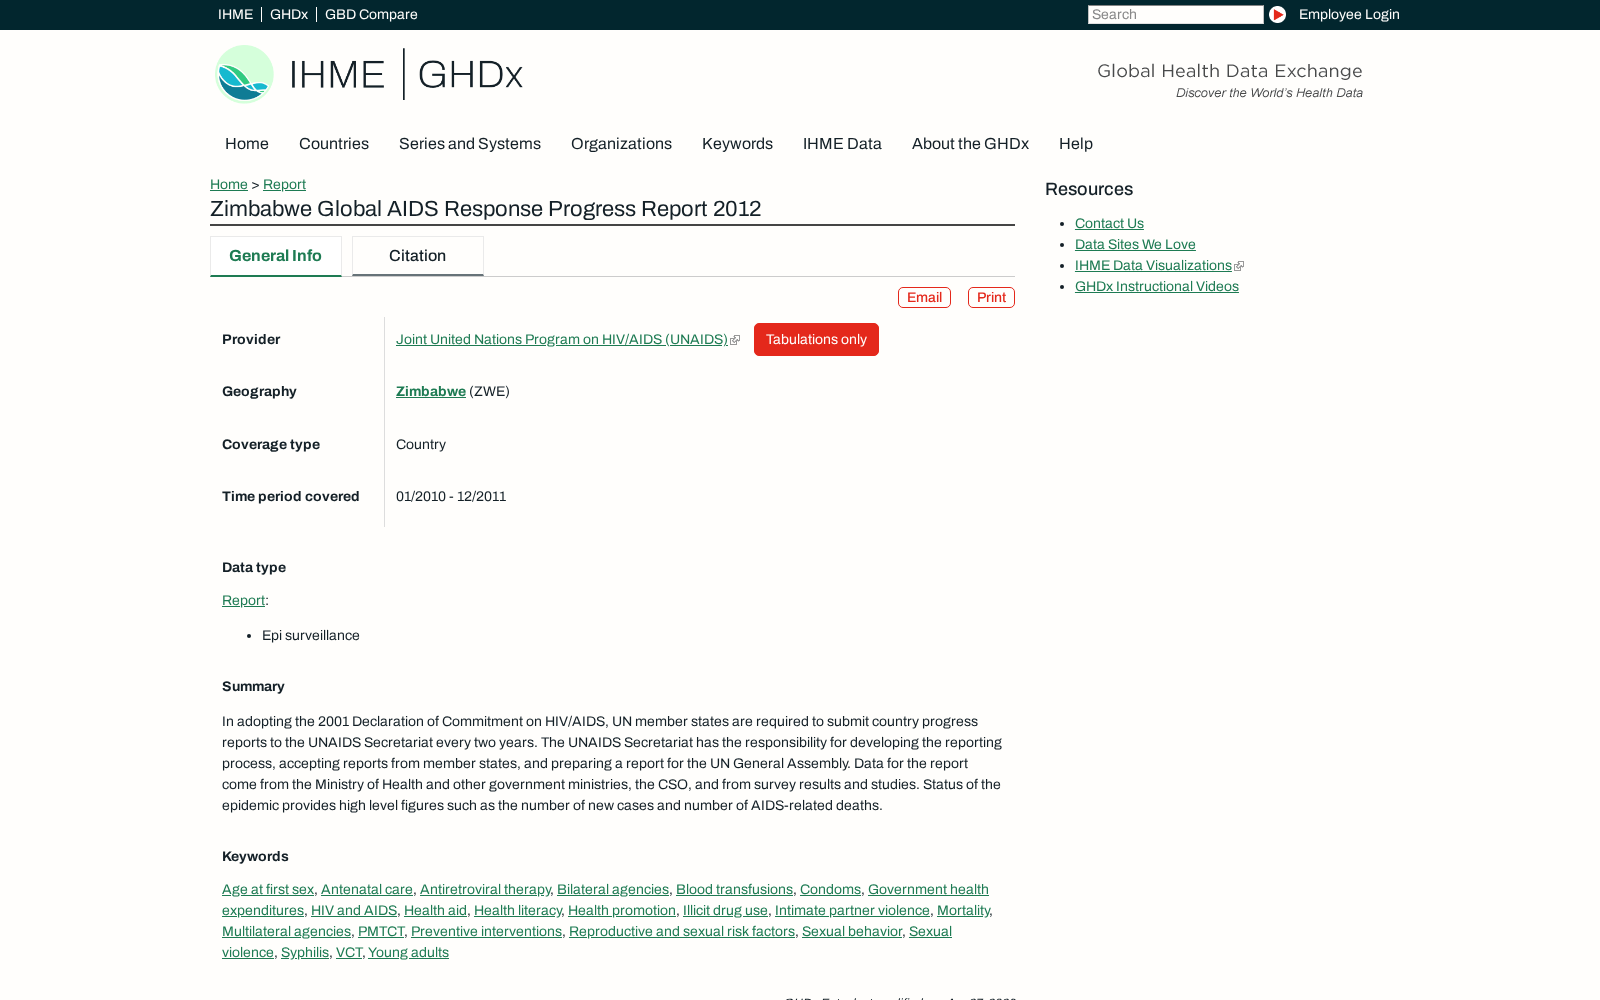Image resolution: width=1600 pixels, height=1000 pixels.
Task: Click the Antiretroviral therapy keyword
Action: pyautogui.click(x=485, y=889)
